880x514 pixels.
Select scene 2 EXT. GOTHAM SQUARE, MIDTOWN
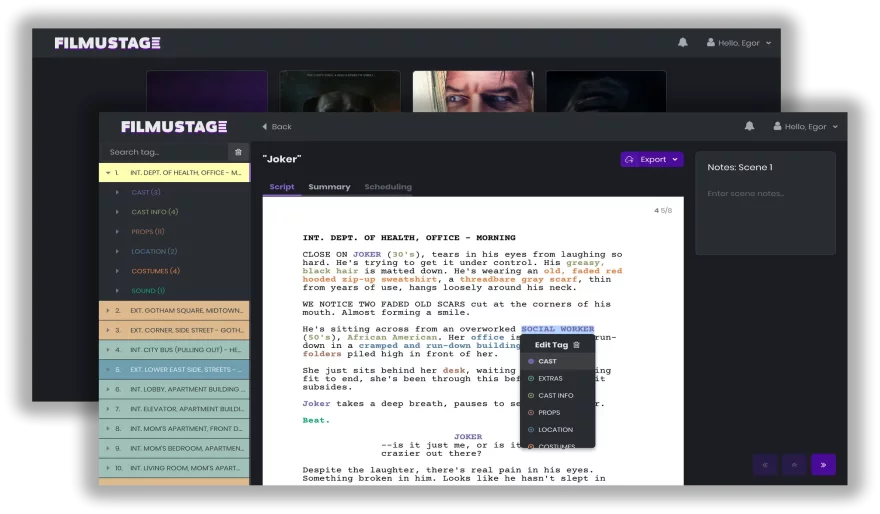(175, 310)
